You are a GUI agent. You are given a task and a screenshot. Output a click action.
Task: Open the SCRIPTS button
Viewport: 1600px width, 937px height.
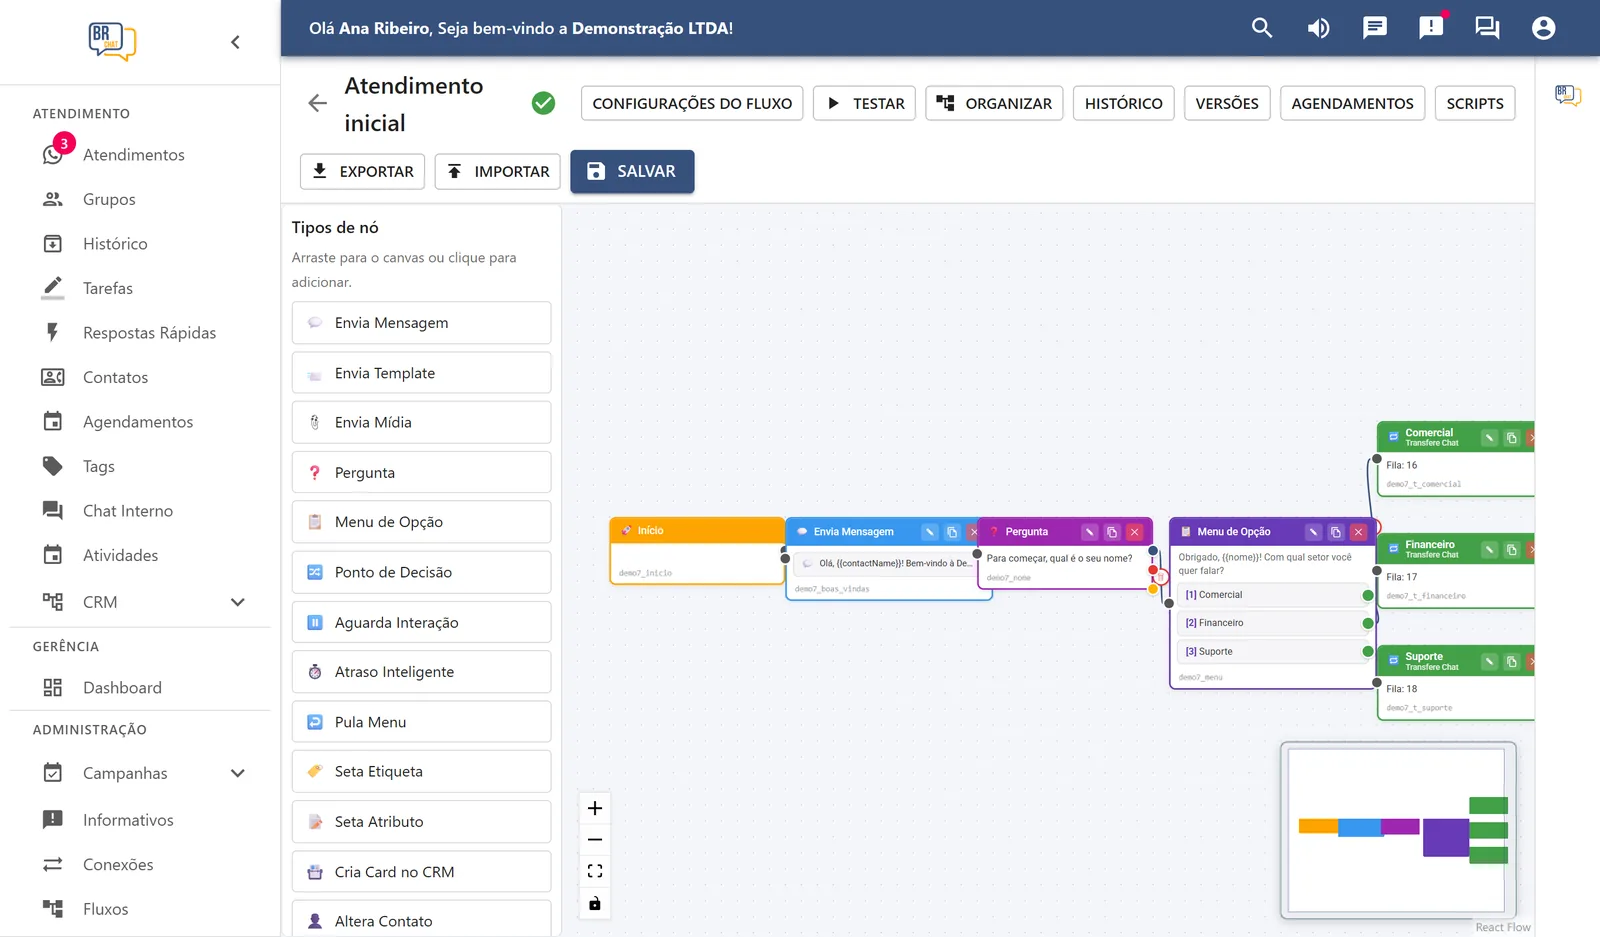click(x=1475, y=103)
